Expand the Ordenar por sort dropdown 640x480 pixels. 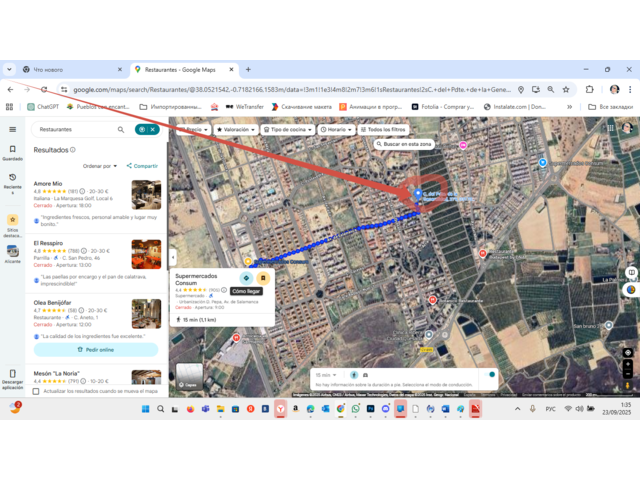100,166
